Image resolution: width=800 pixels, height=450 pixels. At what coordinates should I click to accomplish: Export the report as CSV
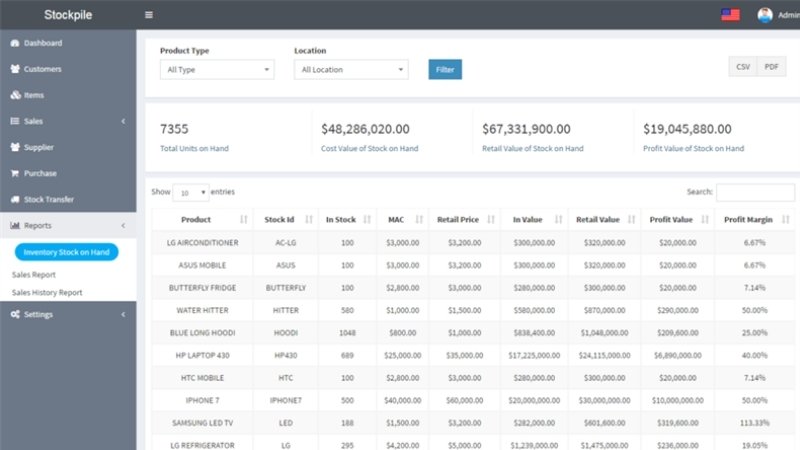click(743, 67)
